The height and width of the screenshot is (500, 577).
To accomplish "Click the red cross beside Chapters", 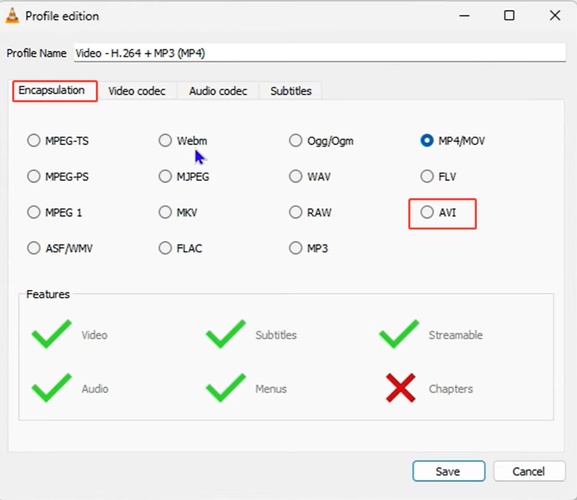I will [401, 388].
